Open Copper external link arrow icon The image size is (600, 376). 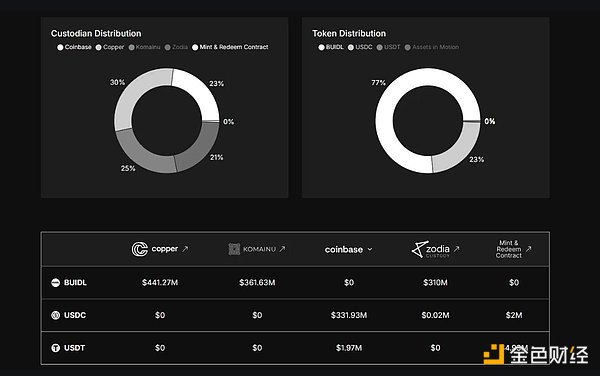coord(185,249)
